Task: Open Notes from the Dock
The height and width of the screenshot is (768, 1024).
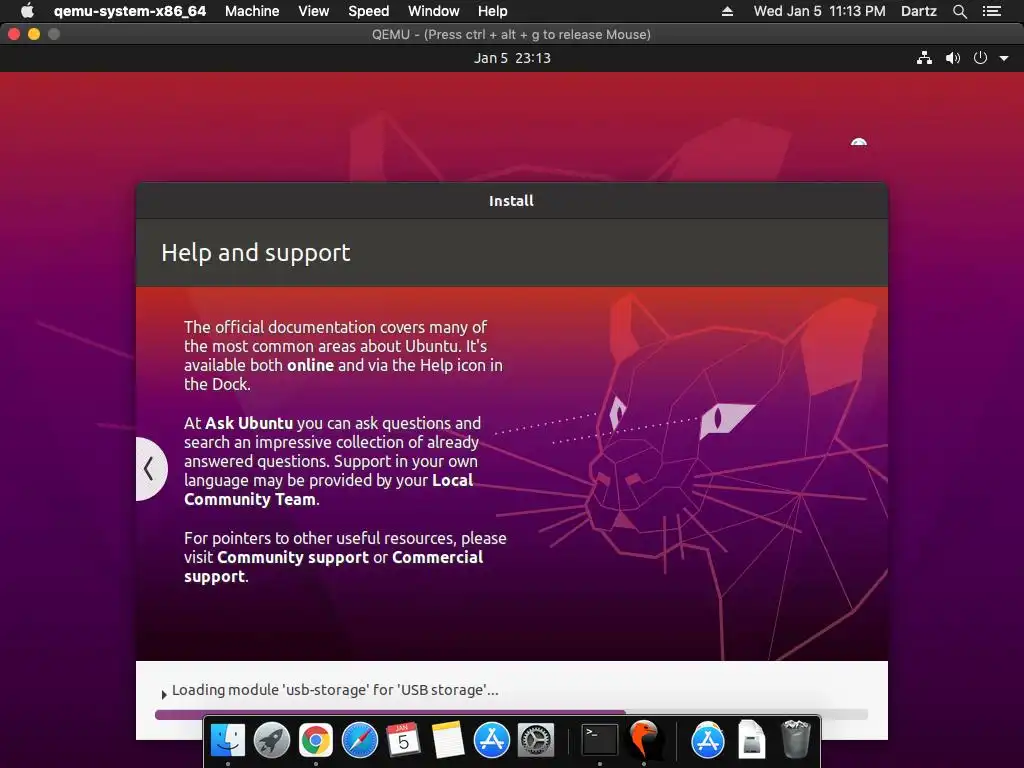Action: [448, 741]
